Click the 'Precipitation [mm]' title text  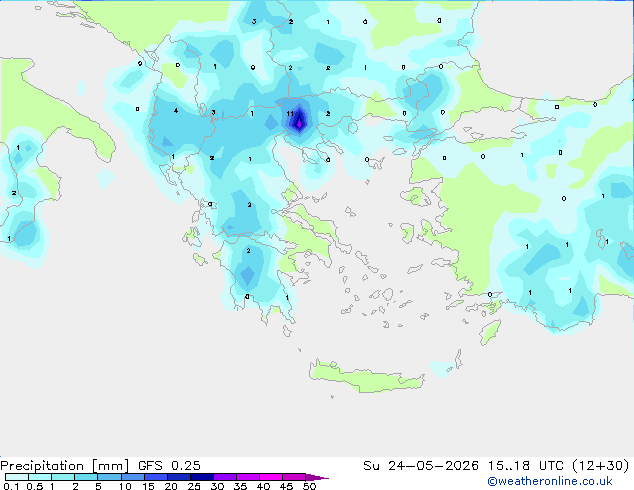click(65, 466)
